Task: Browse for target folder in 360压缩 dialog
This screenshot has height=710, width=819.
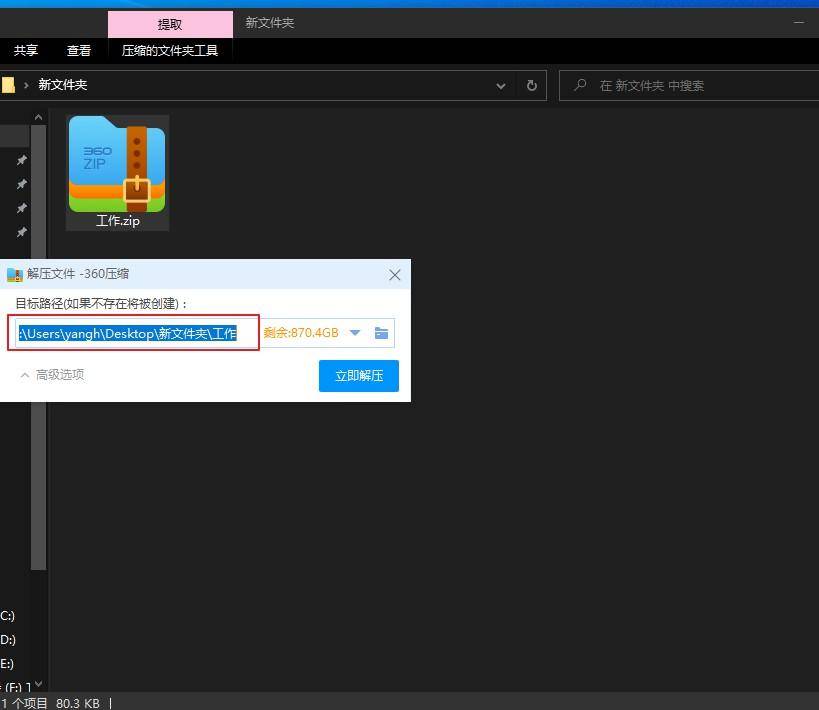Action: [x=381, y=333]
